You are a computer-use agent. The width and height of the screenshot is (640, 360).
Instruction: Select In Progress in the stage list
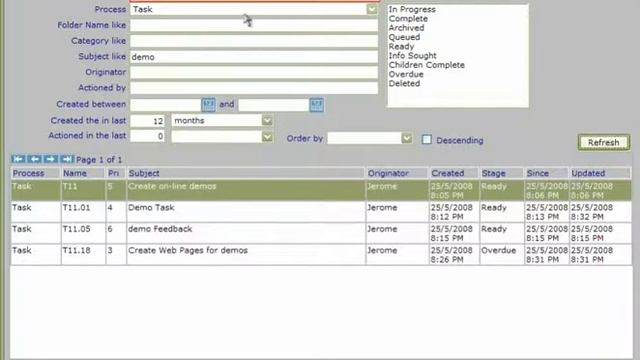(x=412, y=9)
